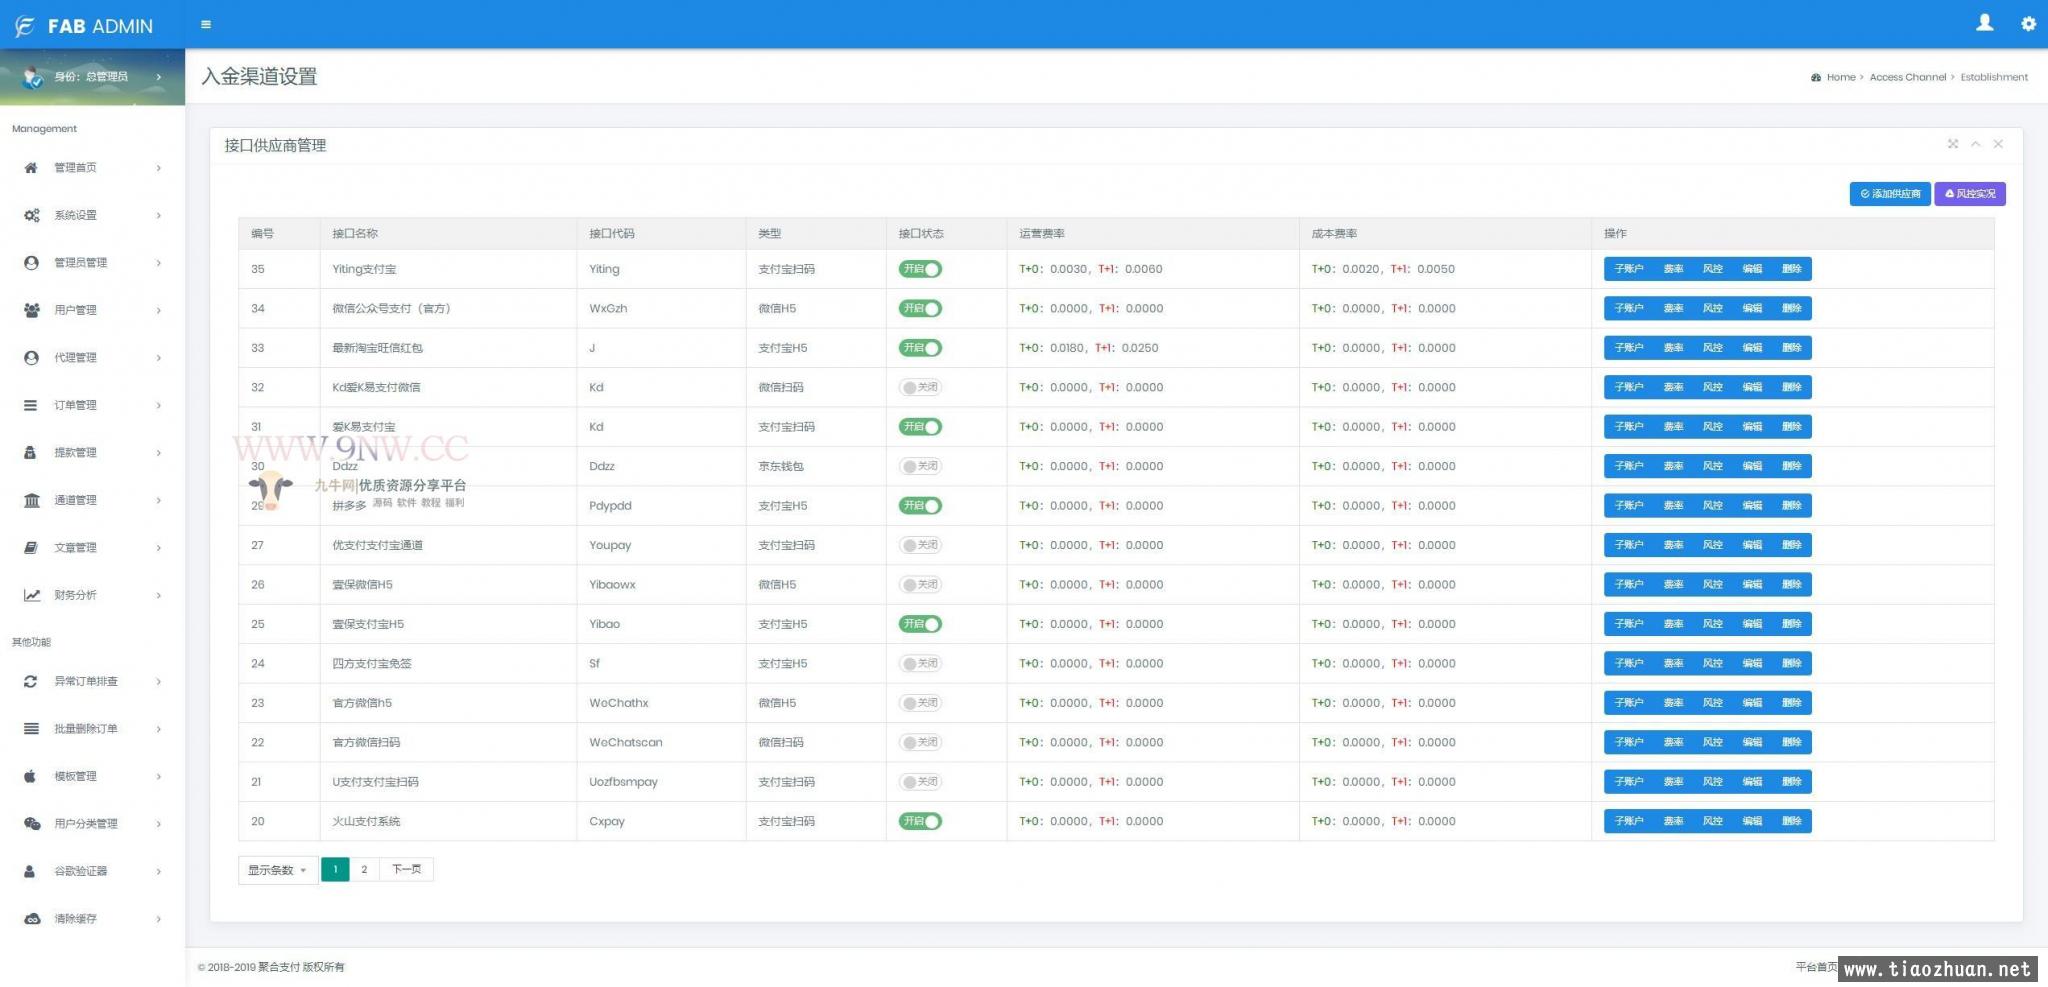The height and width of the screenshot is (987, 2048).
Task: Open the 显示条数 dropdown
Action: click(x=277, y=870)
